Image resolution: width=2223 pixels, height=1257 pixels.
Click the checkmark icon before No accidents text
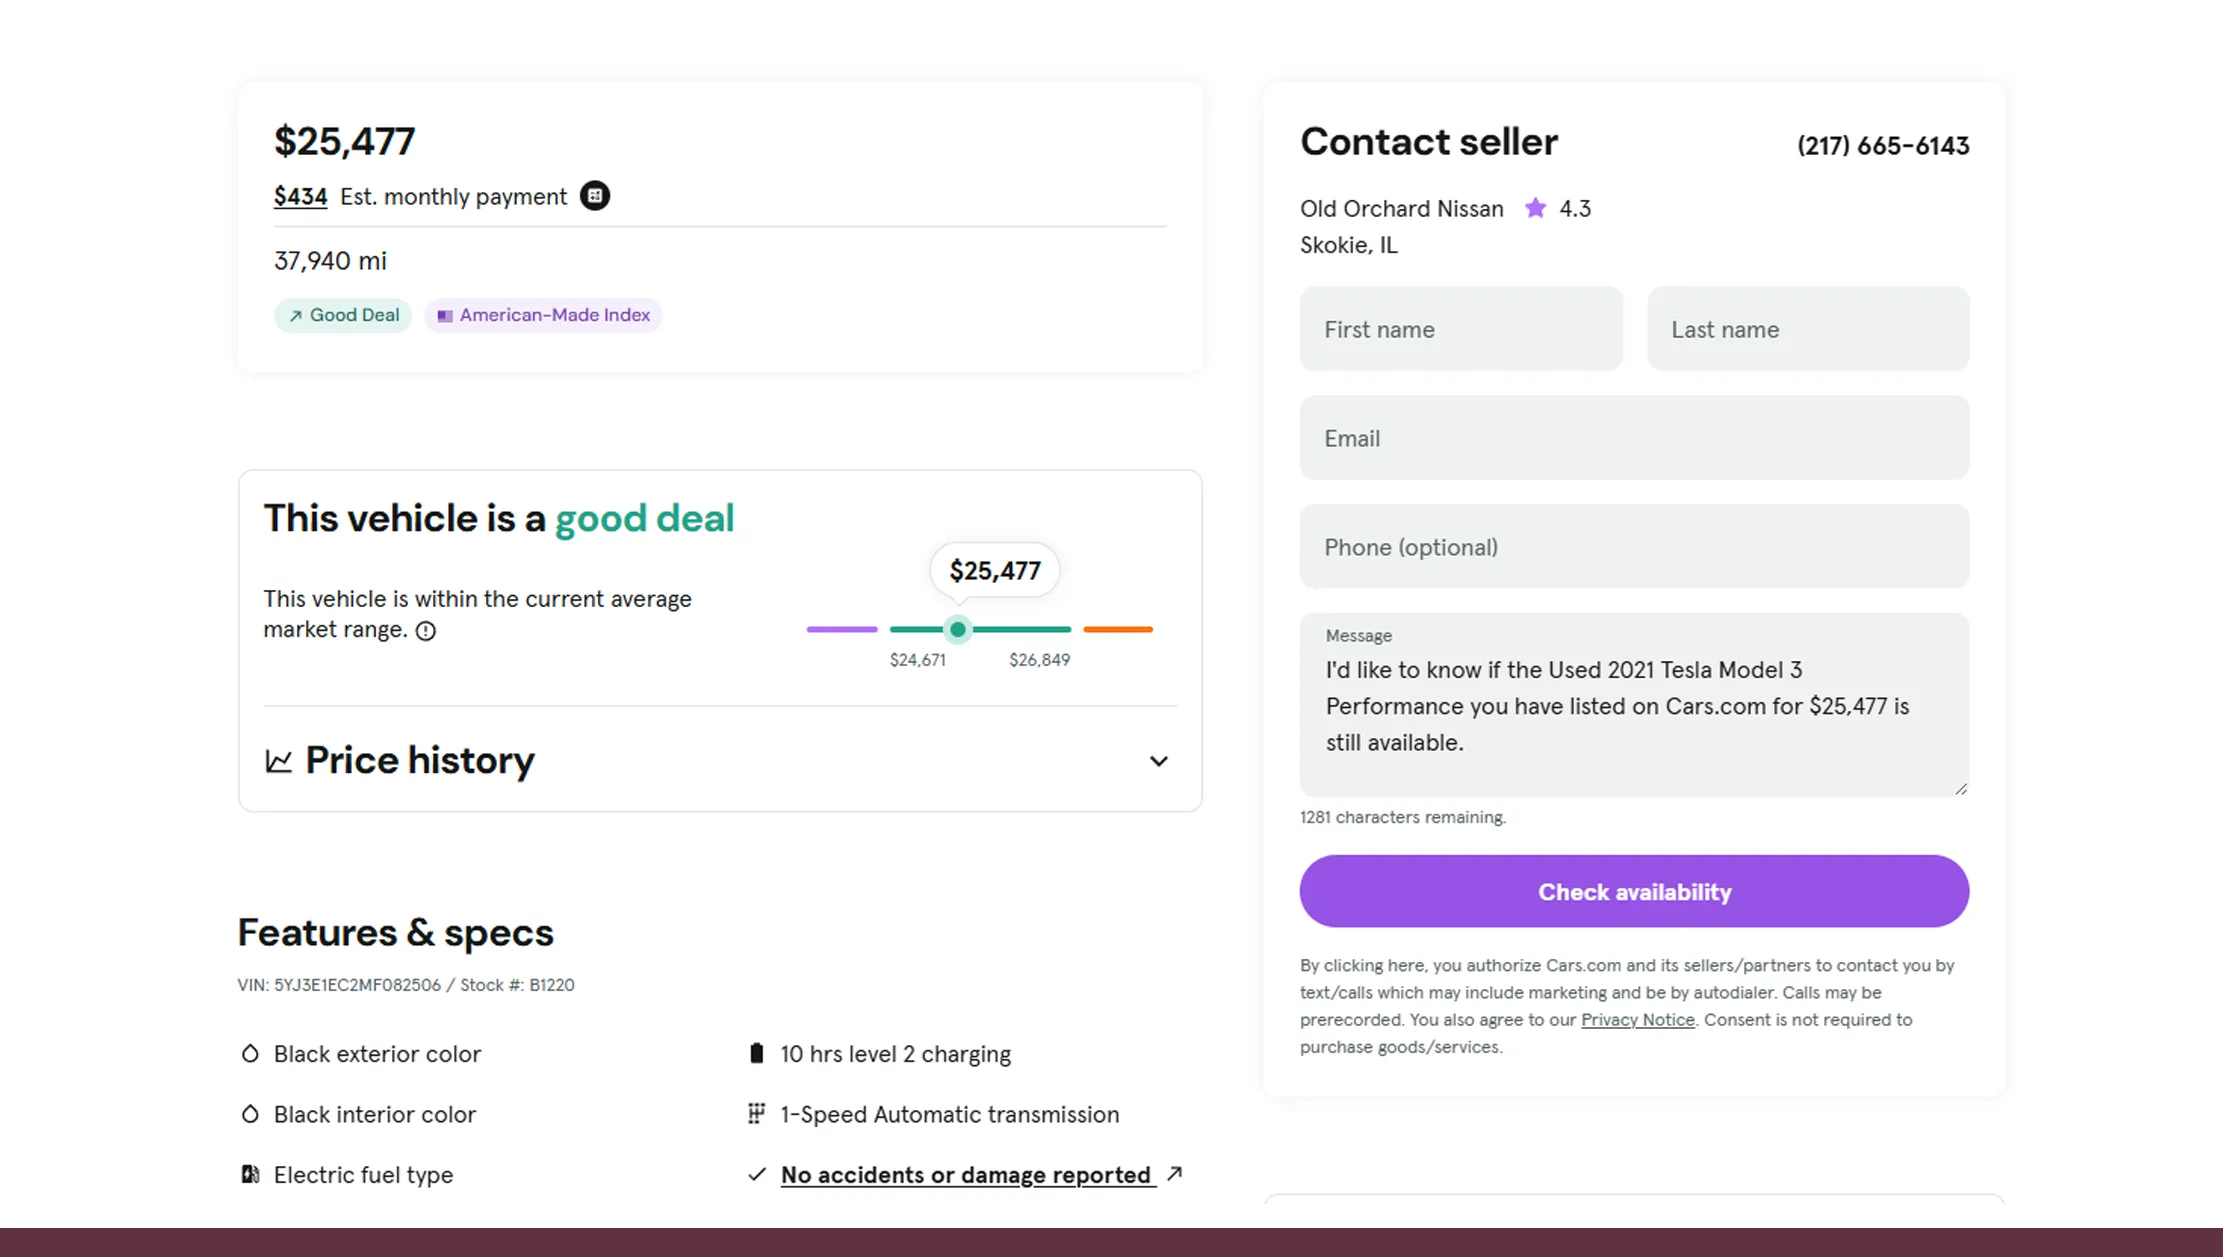pos(756,1174)
